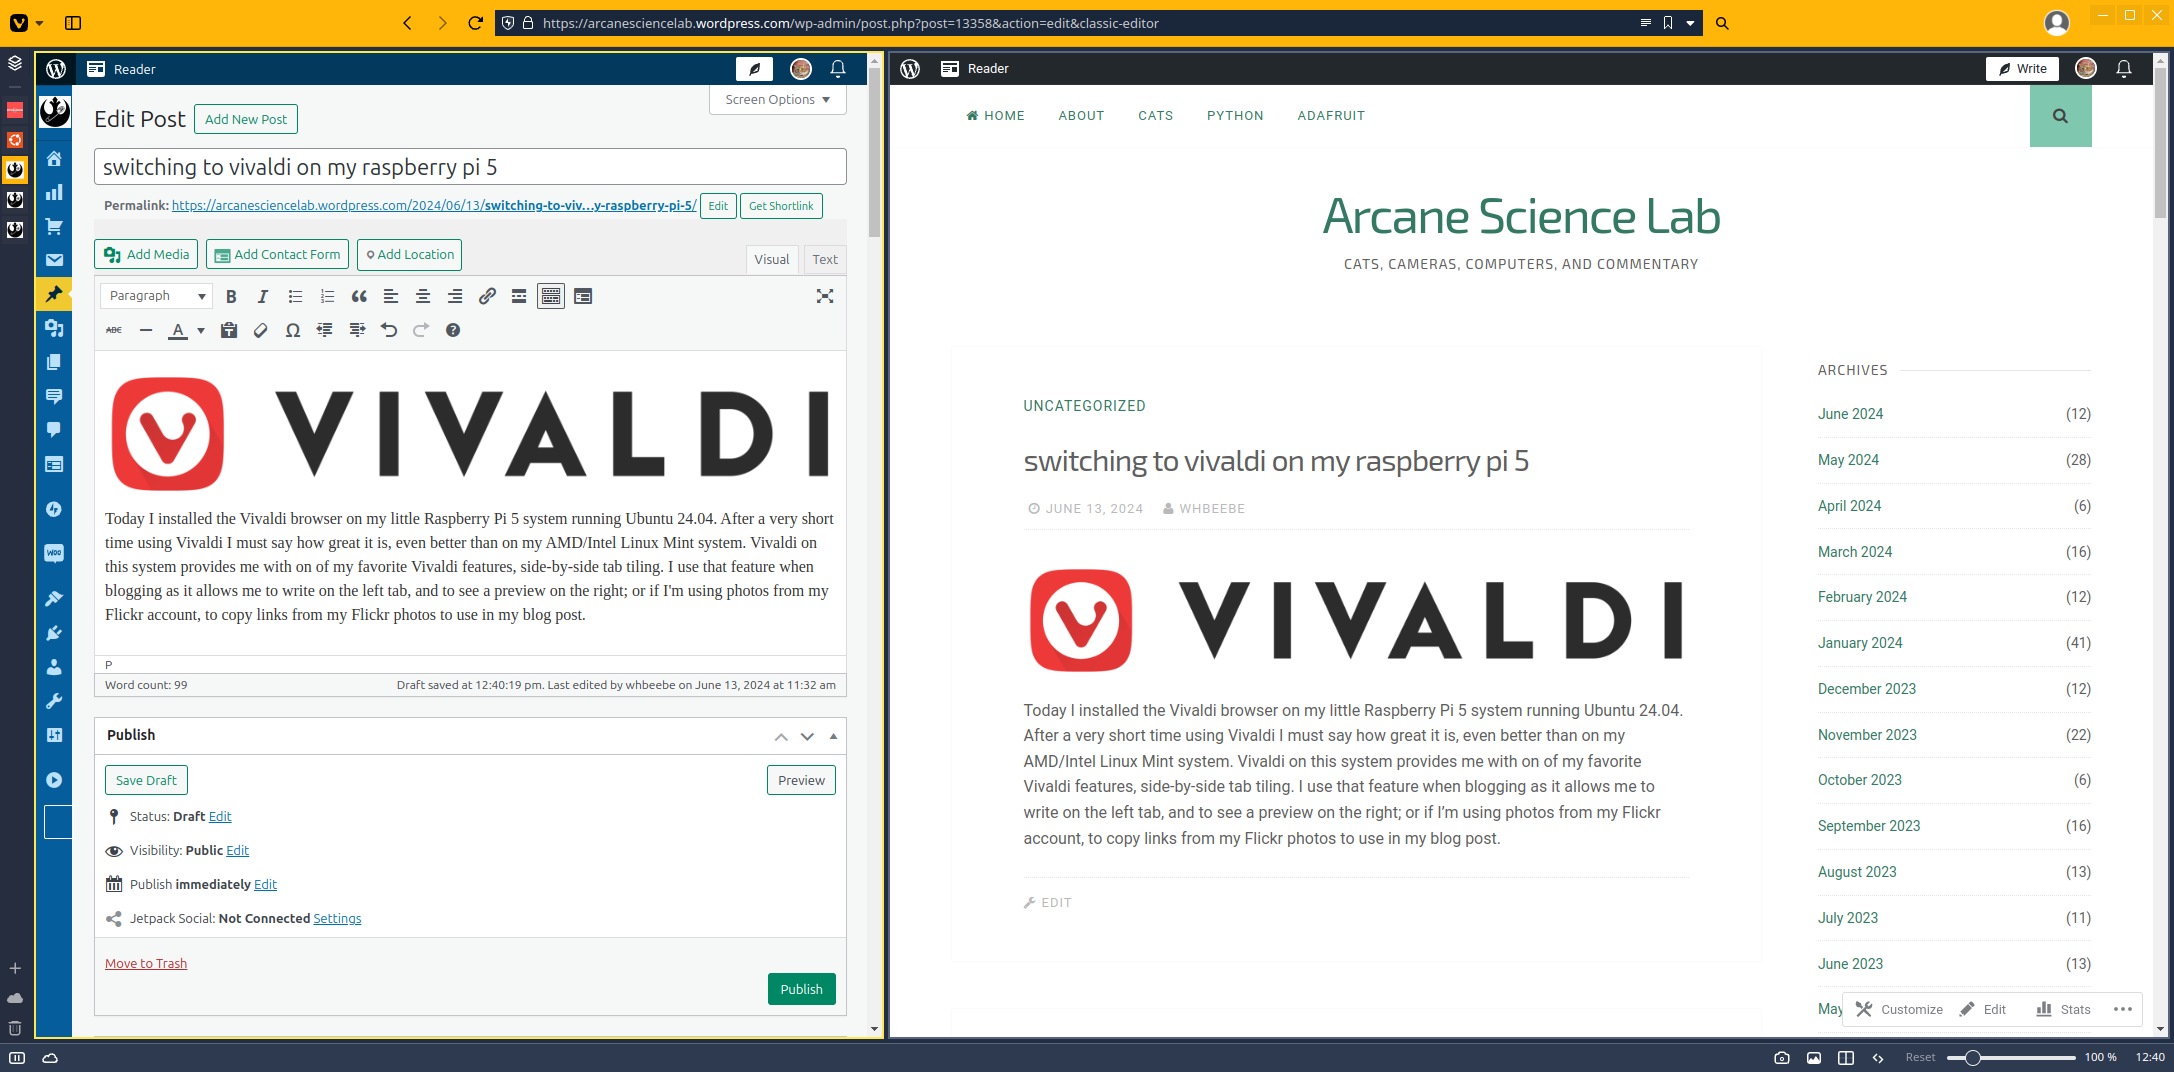Image resolution: width=2174 pixels, height=1072 pixels.
Task: Enable distraction-free writing mode
Action: 825,296
